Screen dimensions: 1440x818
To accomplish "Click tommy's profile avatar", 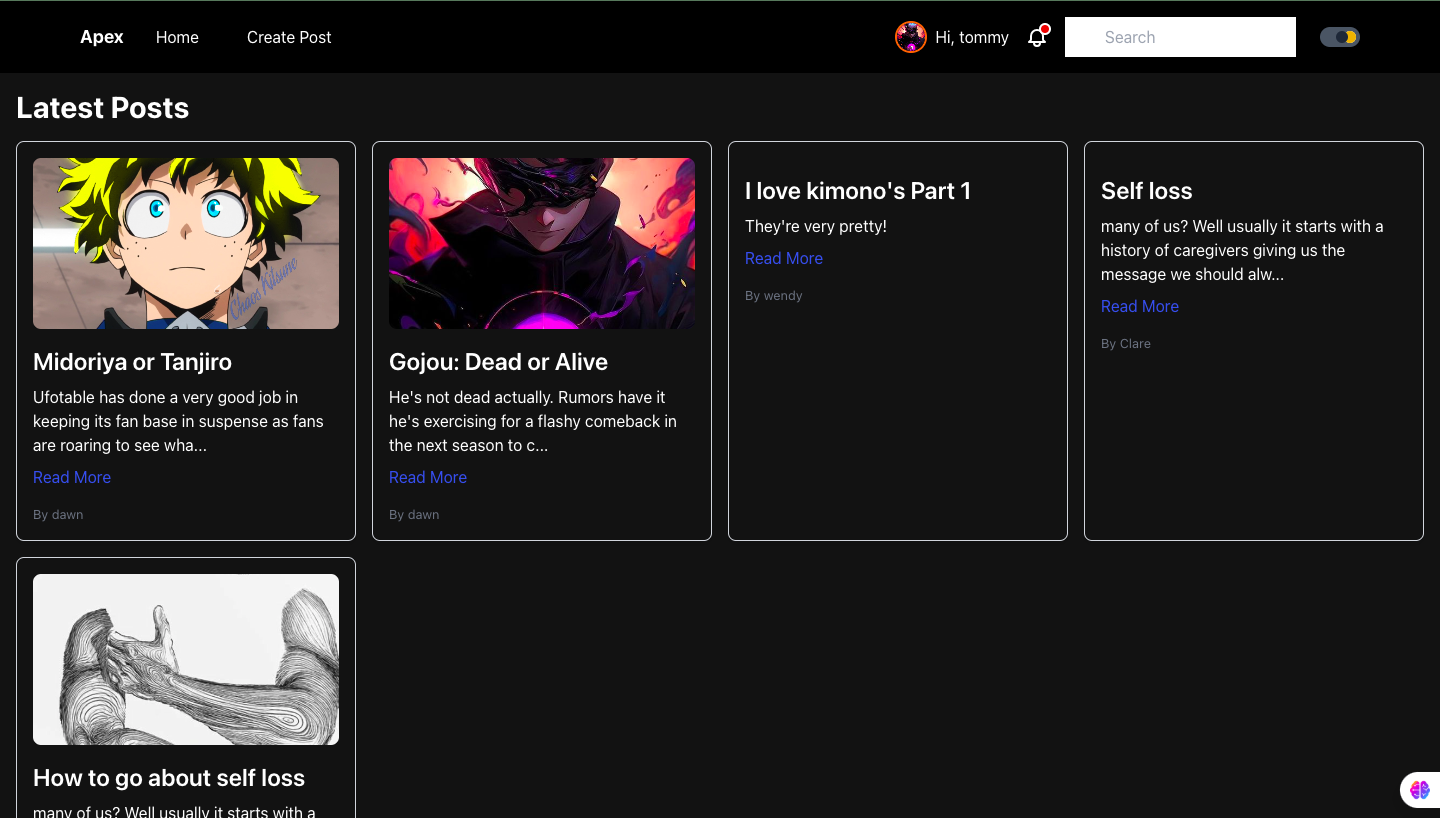I will (x=910, y=37).
